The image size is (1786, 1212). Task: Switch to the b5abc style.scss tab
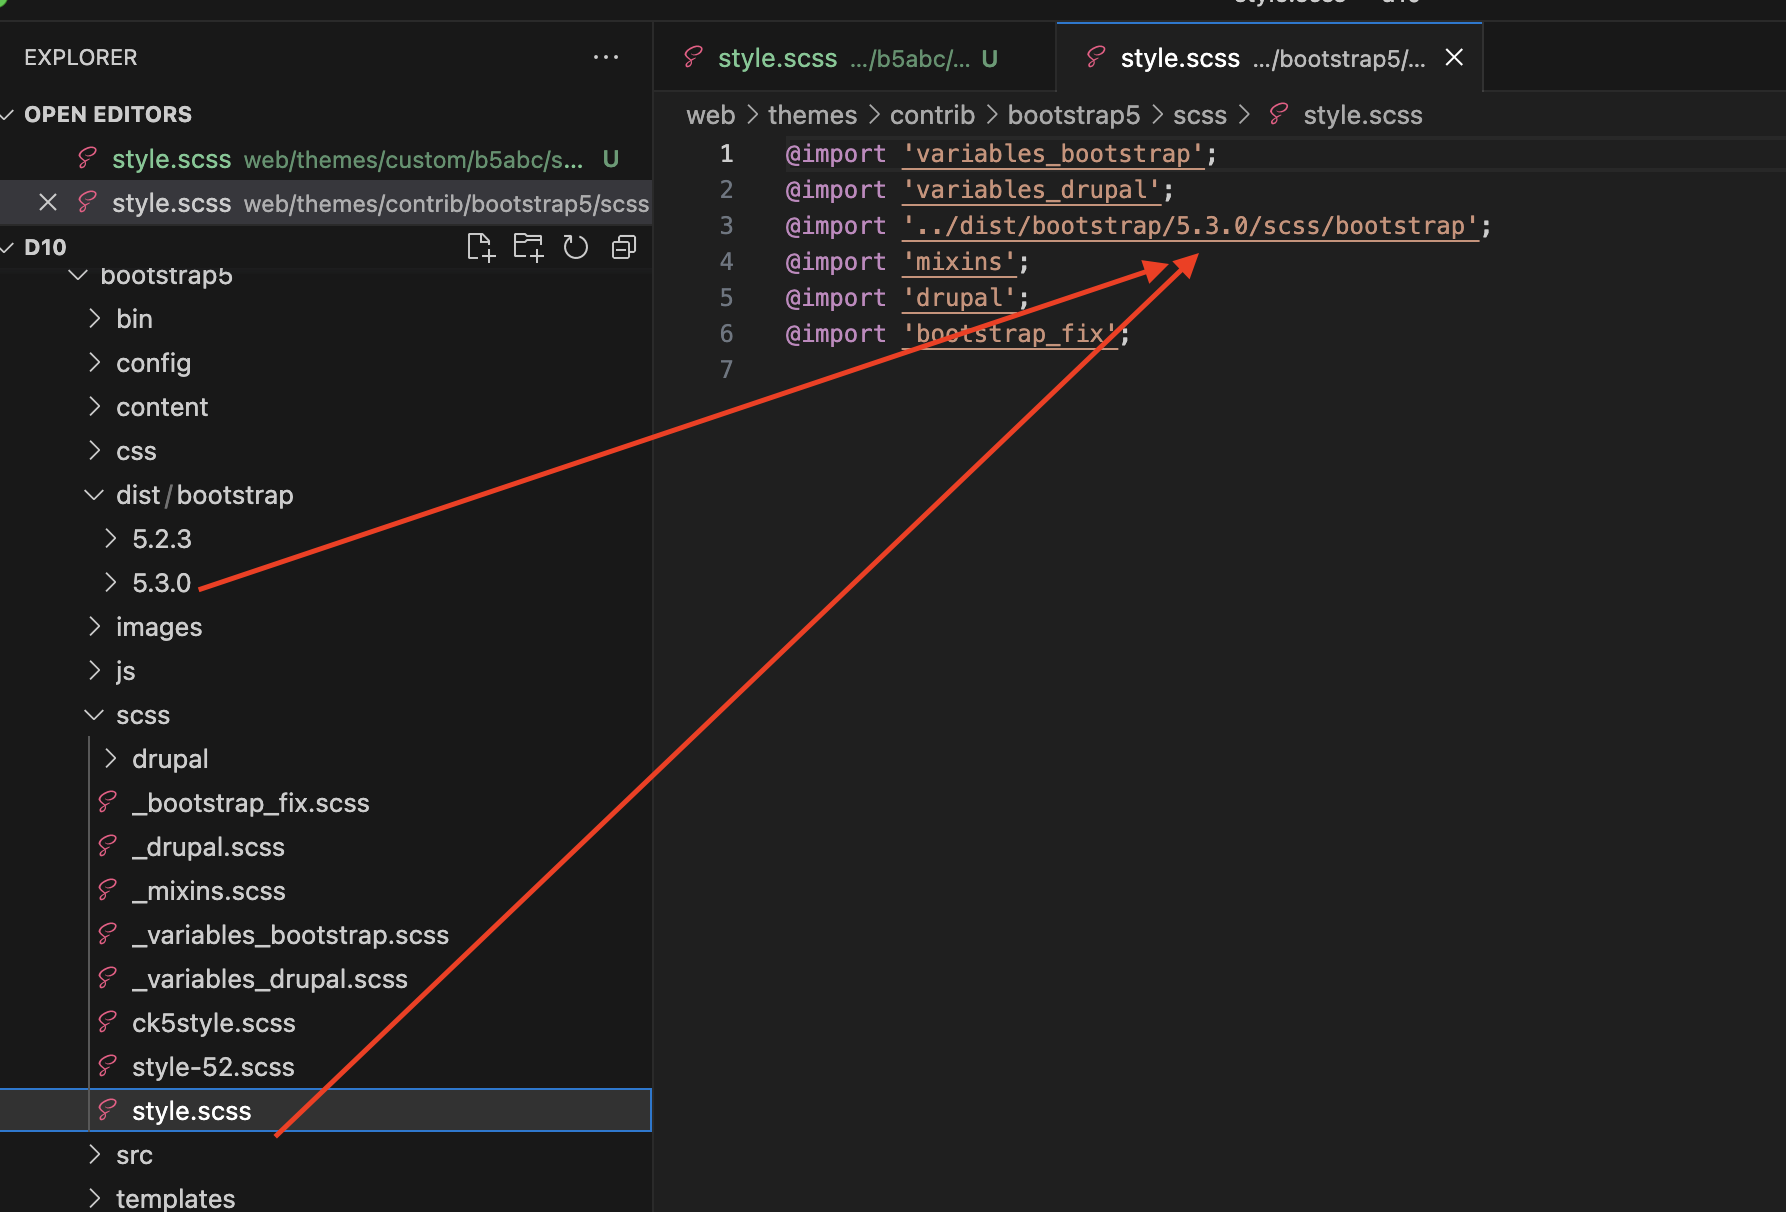(842, 58)
